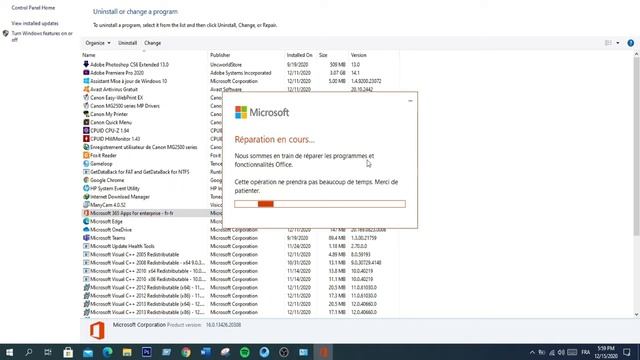Select Gameloop entry
Image resolution: width=640 pixels, height=360 pixels.
[x=101, y=164]
